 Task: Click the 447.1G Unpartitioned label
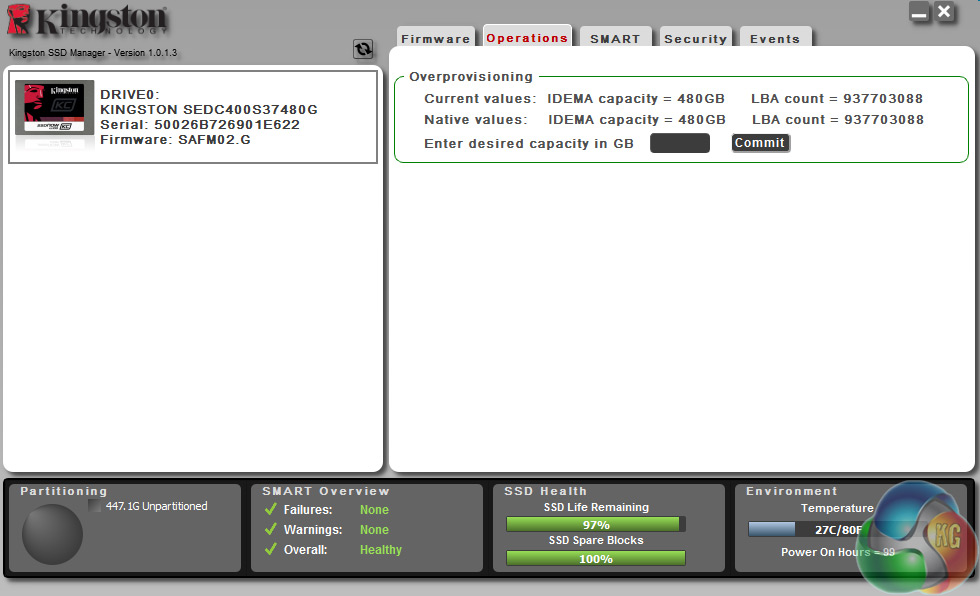(156, 506)
